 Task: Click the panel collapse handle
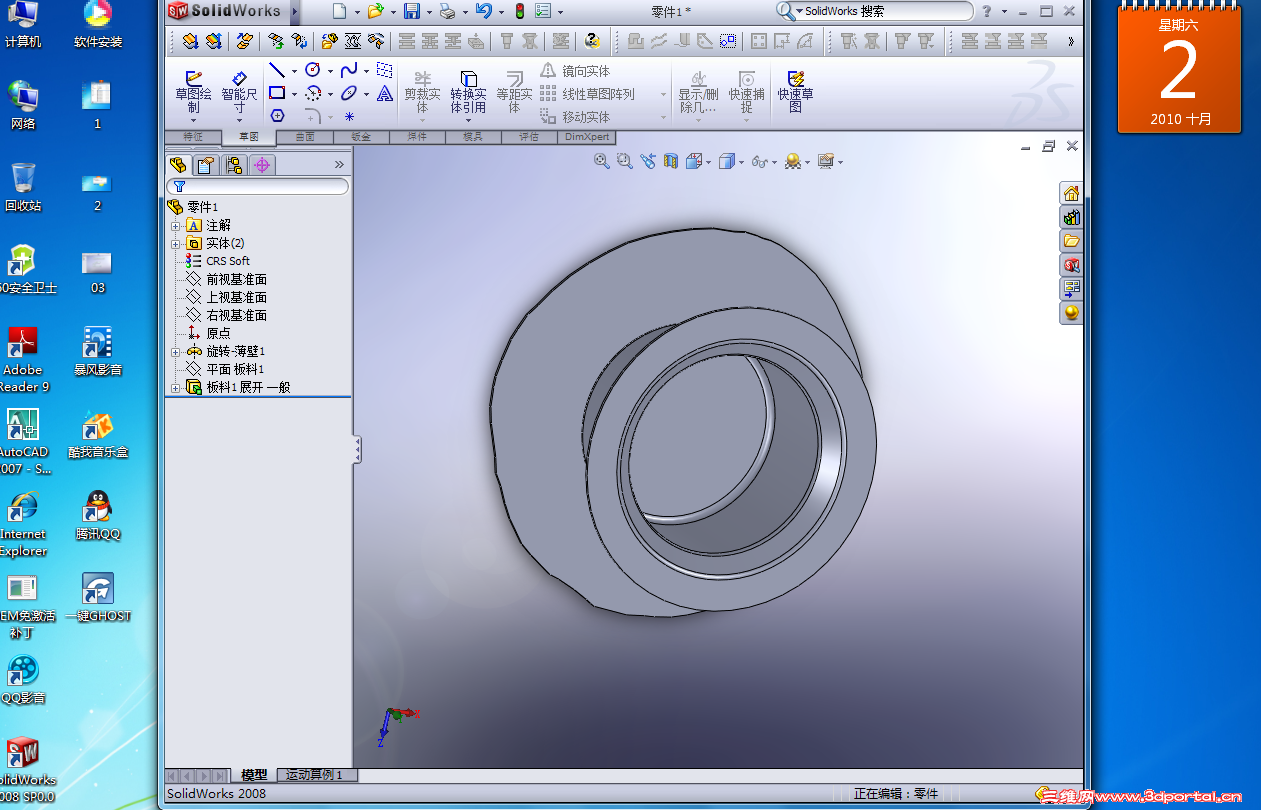point(357,449)
